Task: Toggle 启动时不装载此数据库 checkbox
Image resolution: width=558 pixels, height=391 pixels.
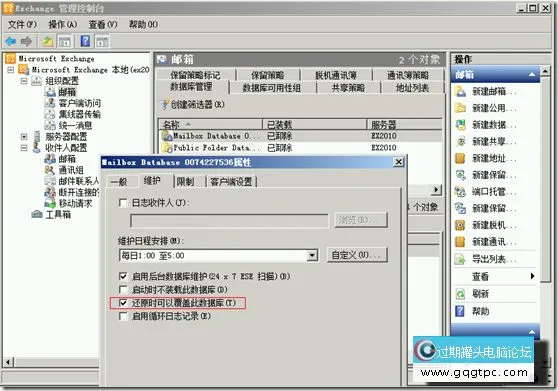Action: coord(123,290)
